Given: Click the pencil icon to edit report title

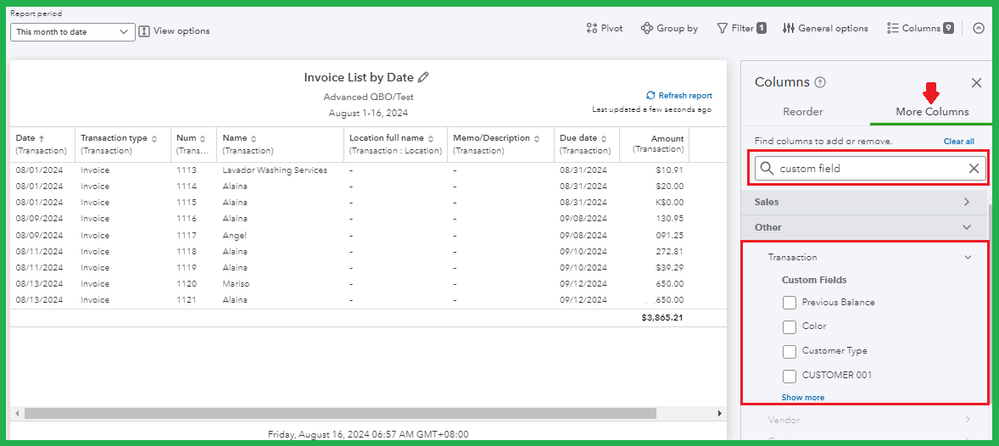Looking at the screenshot, I should pyautogui.click(x=423, y=77).
